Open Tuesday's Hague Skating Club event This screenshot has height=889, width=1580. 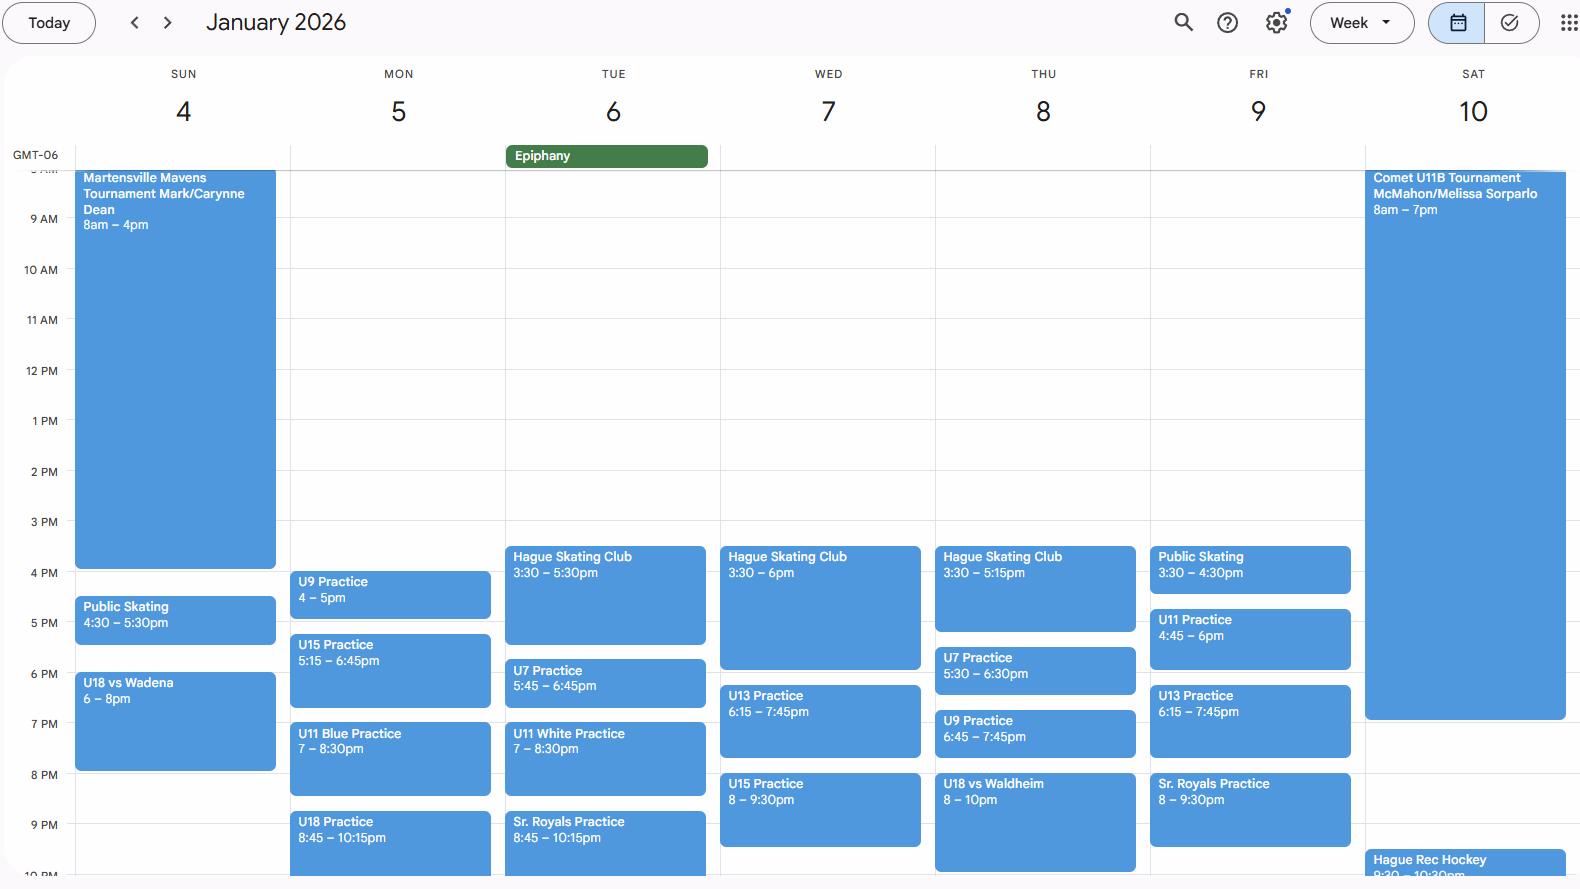tap(605, 594)
